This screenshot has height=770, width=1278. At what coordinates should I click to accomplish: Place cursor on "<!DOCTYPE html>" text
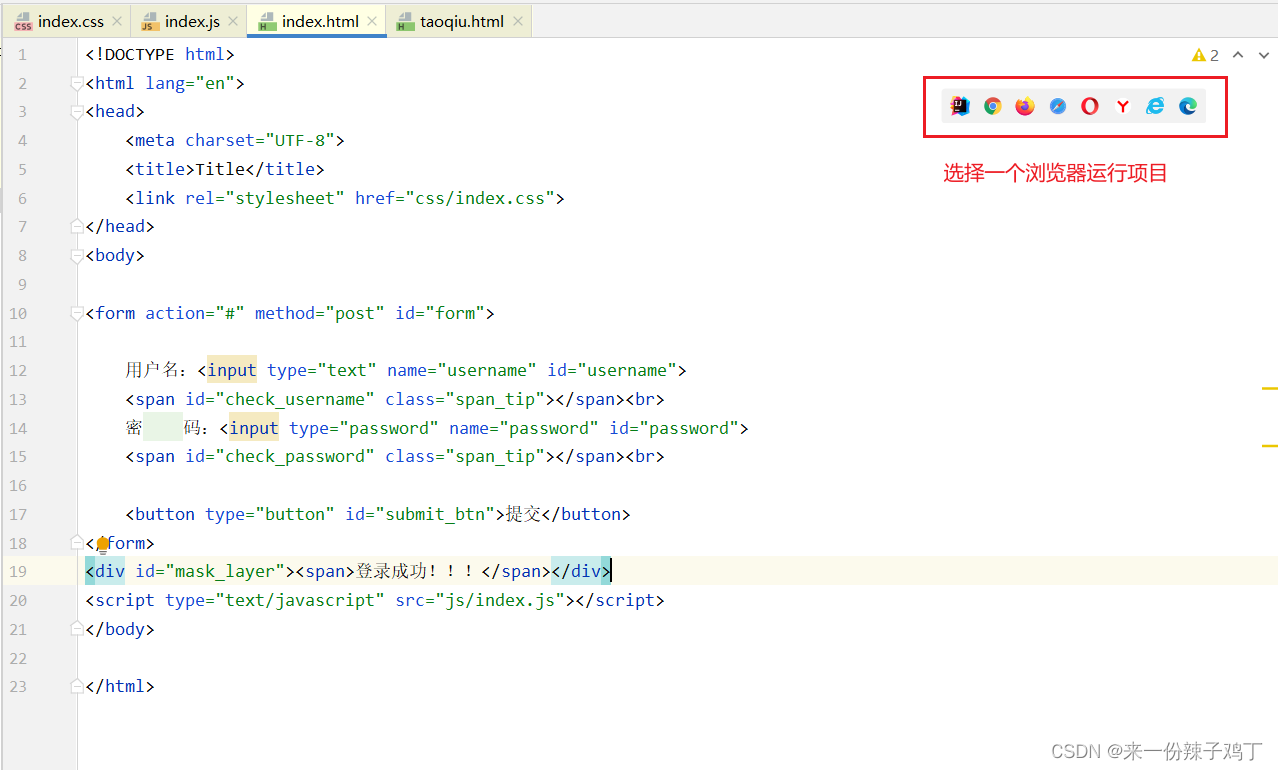coord(160,55)
